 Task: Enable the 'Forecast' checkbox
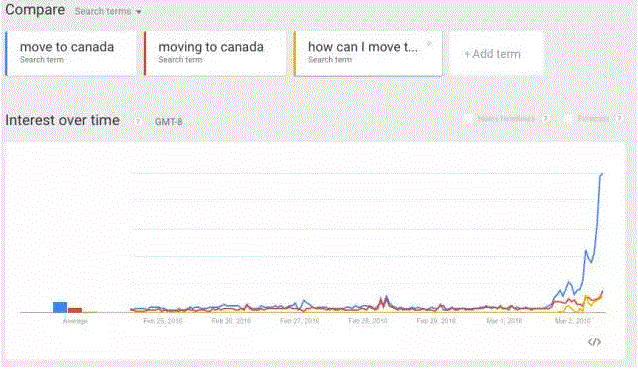(x=568, y=119)
